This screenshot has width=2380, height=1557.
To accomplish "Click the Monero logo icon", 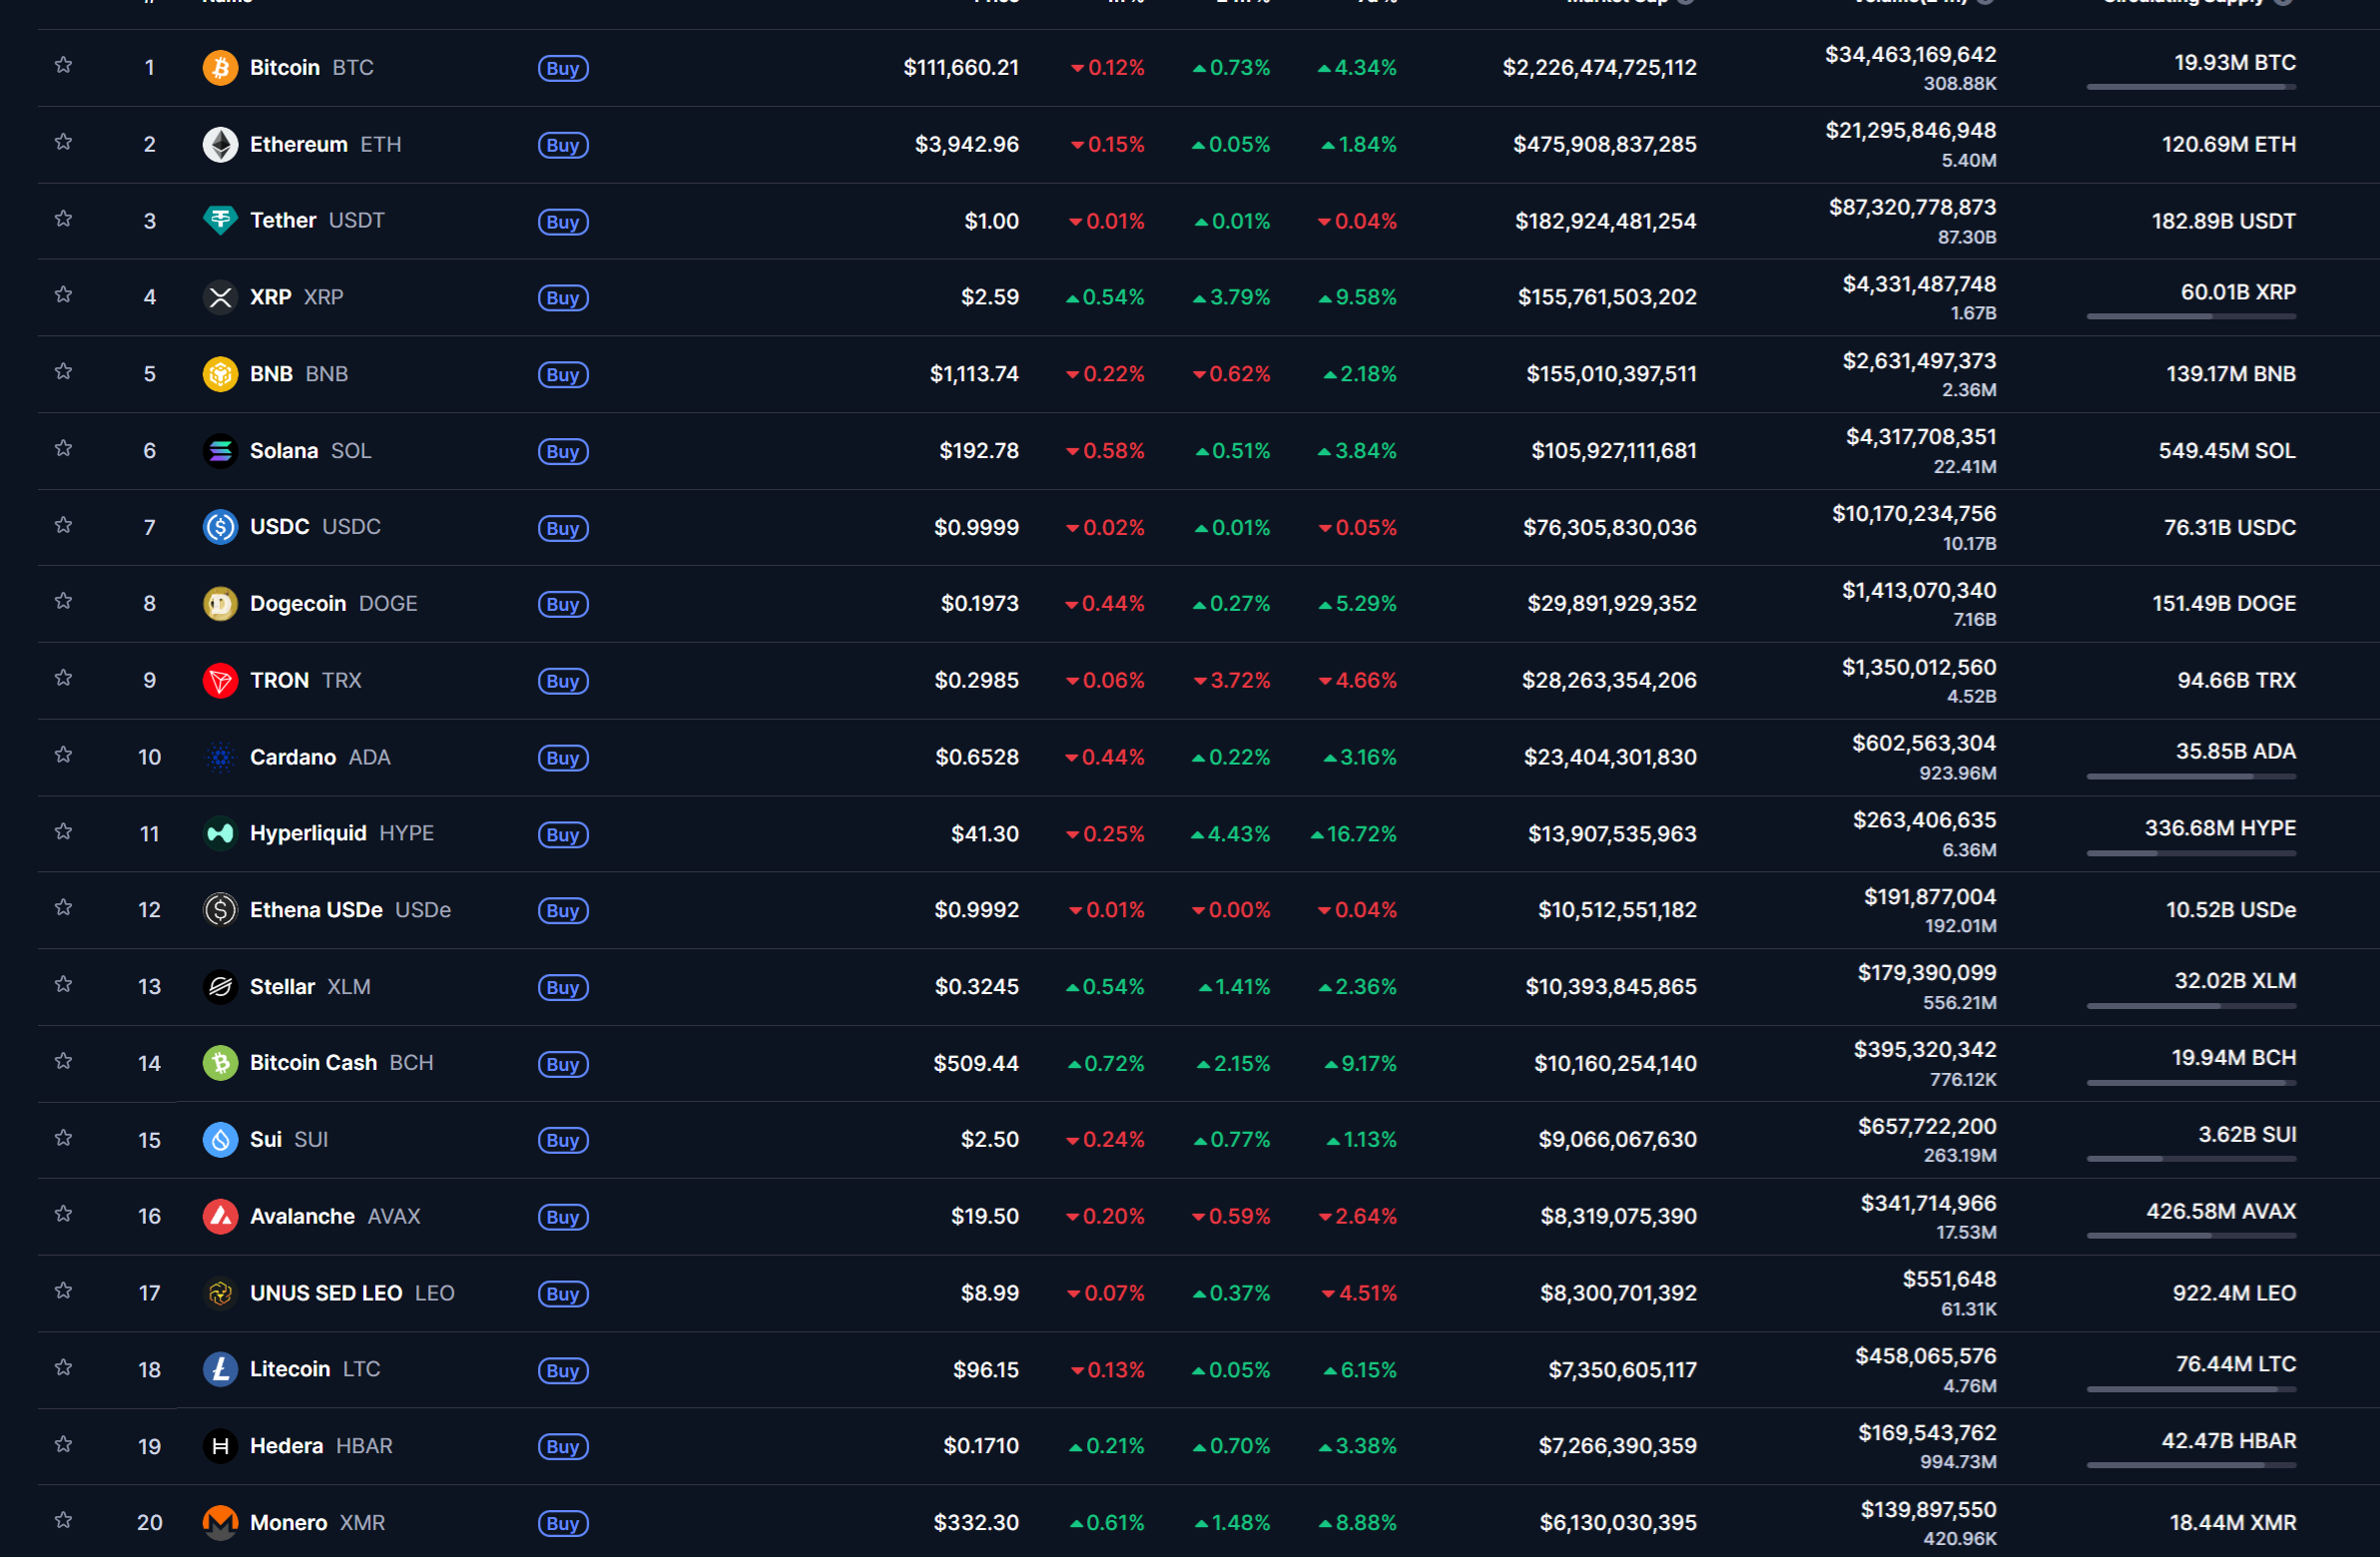I will click(220, 1523).
